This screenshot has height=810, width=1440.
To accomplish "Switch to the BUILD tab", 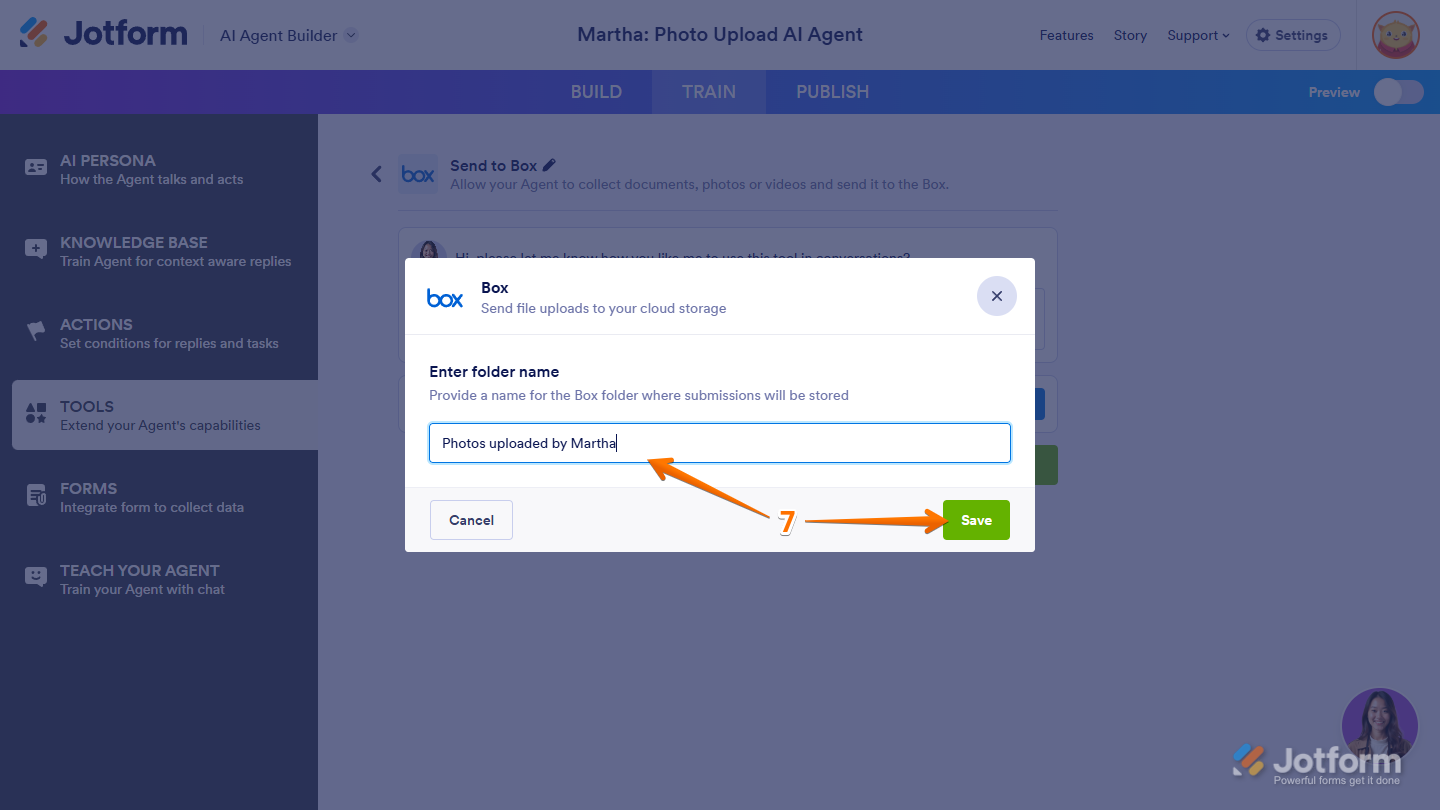I will (x=596, y=92).
